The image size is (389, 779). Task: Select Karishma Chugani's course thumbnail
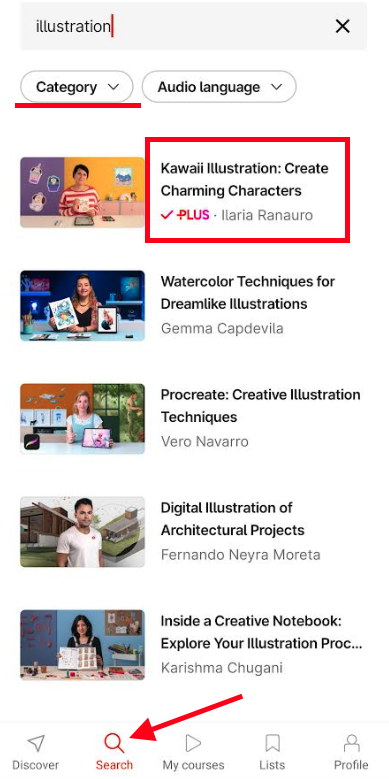pos(82,645)
